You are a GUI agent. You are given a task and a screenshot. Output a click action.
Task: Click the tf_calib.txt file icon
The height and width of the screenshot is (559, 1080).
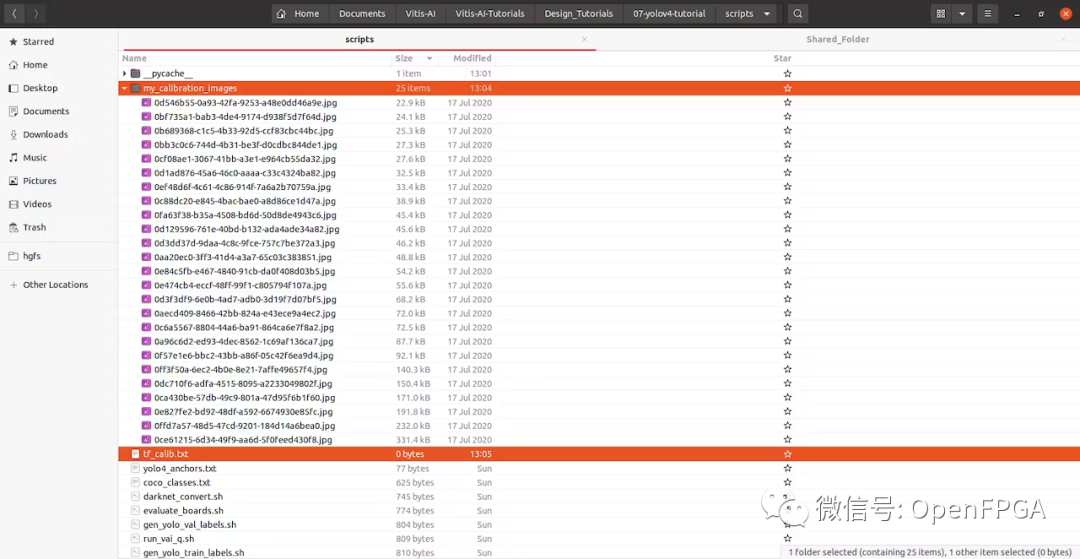point(135,454)
